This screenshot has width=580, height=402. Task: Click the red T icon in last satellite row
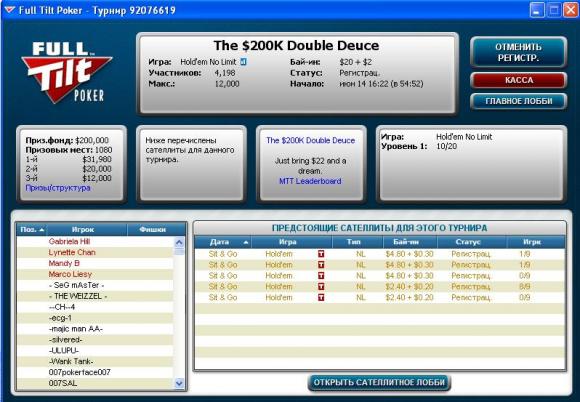click(321, 297)
